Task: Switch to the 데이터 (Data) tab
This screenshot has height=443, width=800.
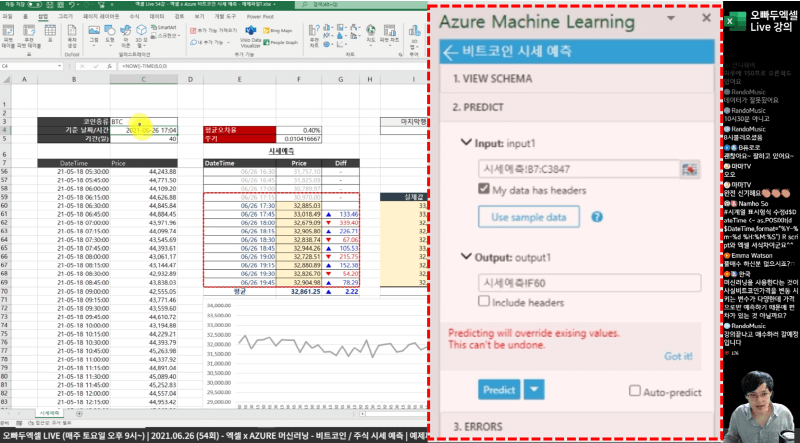Action: click(x=157, y=16)
